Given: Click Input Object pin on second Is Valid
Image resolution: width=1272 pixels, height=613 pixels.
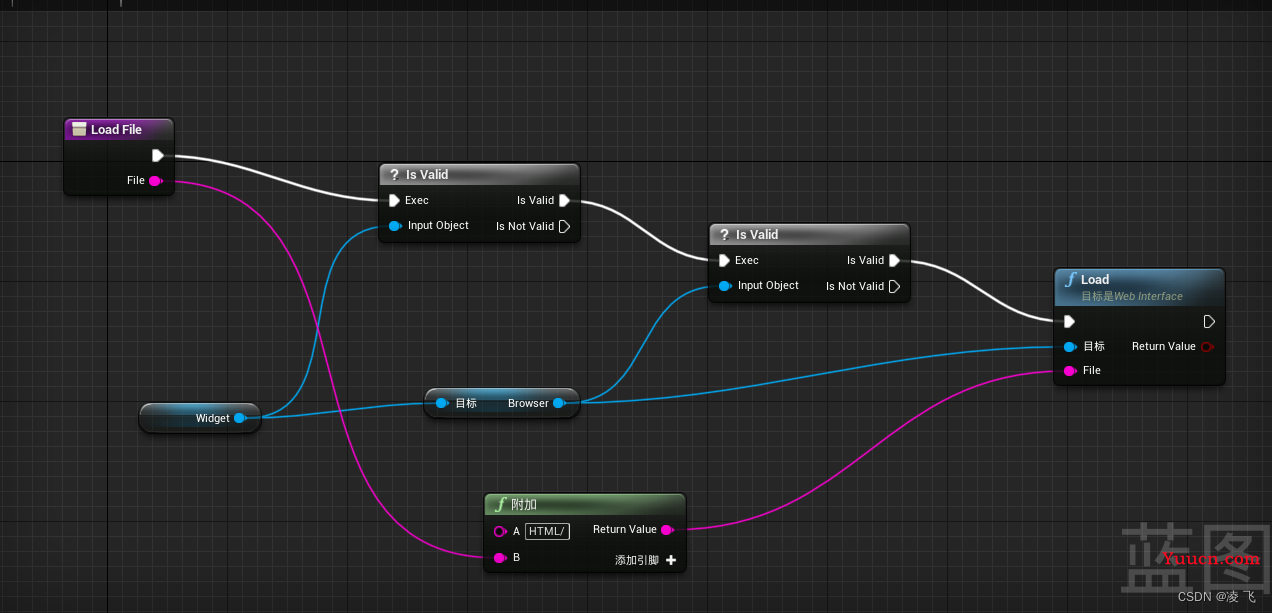Looking at the screenshot, I should tap(725, 286).
